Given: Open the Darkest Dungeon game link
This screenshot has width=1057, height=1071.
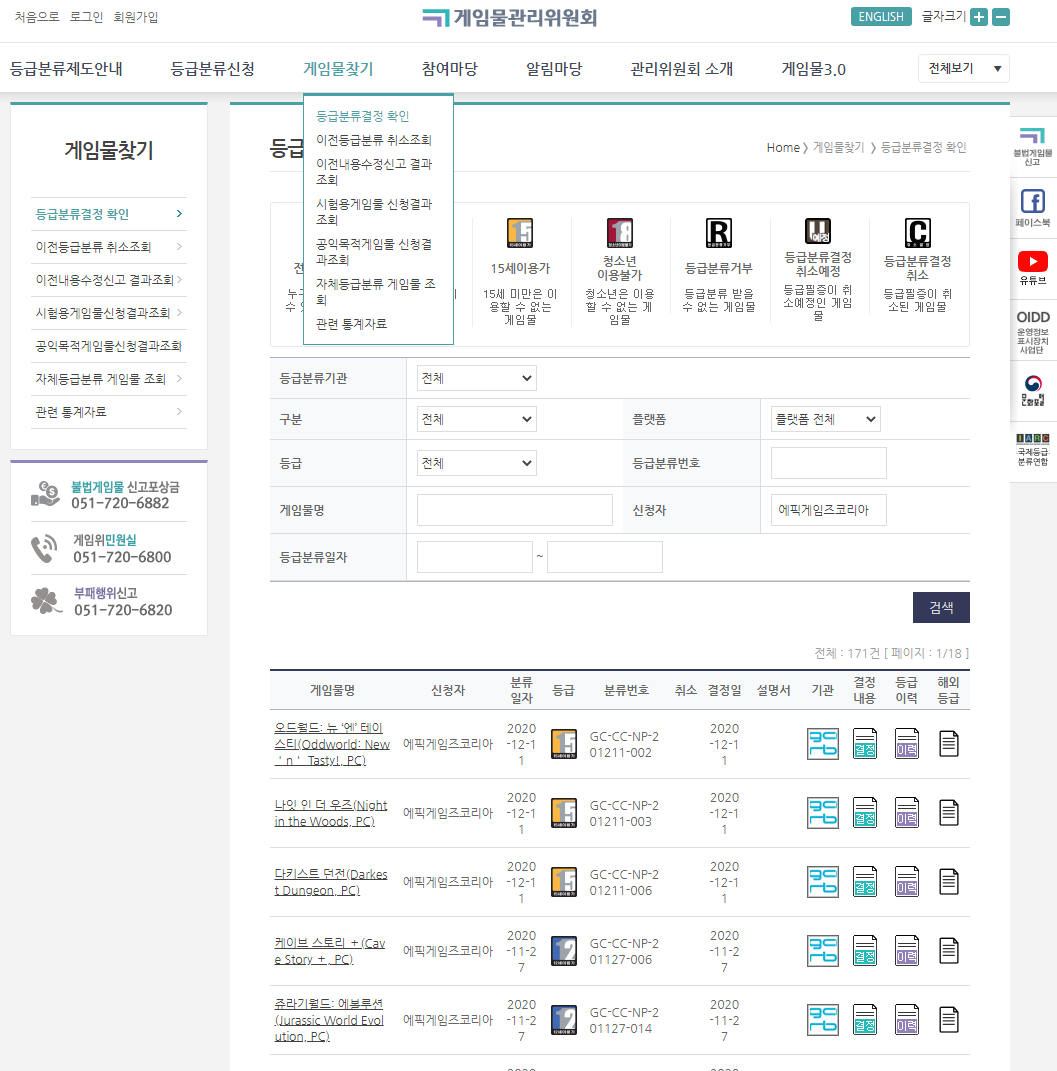Looking at the screenshot, I should tap(330, 882).
